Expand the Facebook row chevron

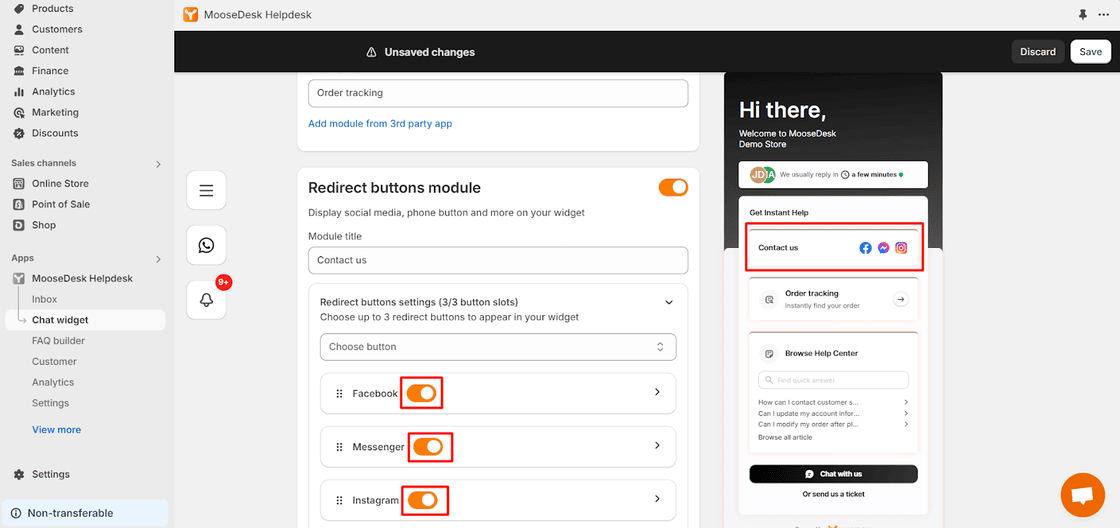tap(657, 392)
